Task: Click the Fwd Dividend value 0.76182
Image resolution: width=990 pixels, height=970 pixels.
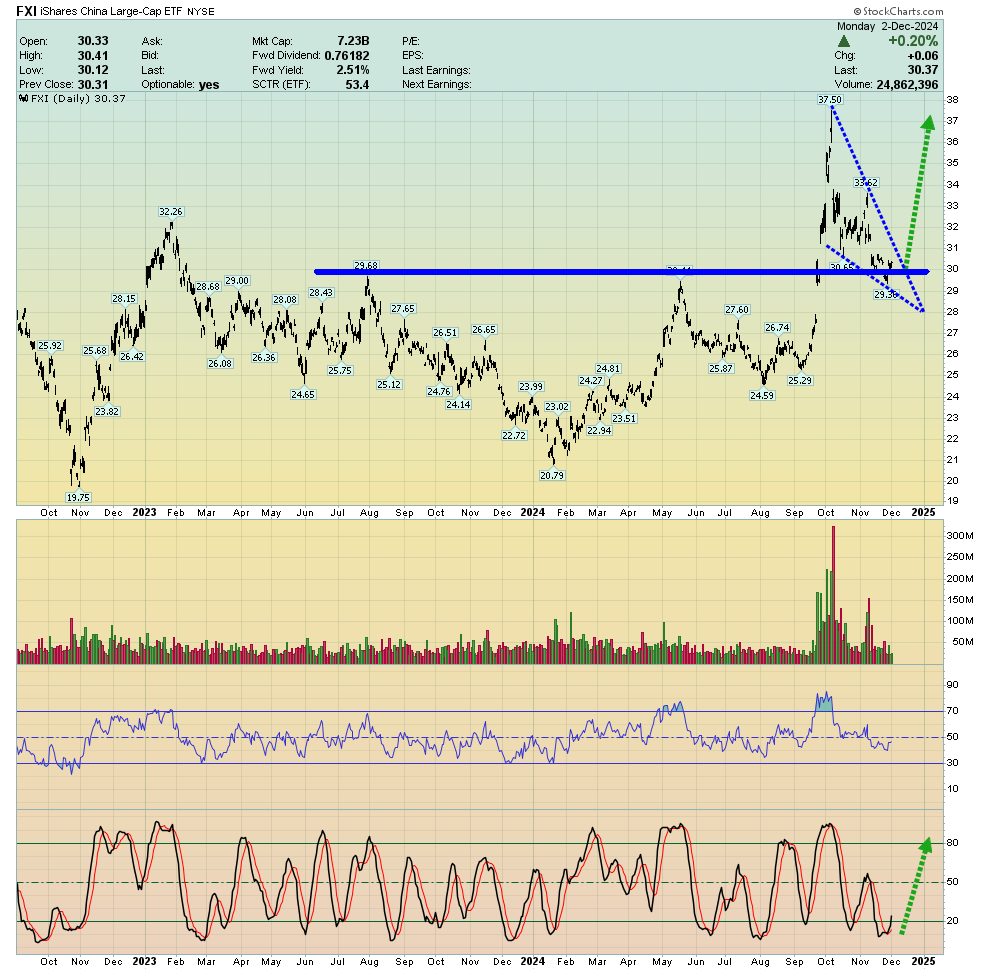Action: pos(347,56)
